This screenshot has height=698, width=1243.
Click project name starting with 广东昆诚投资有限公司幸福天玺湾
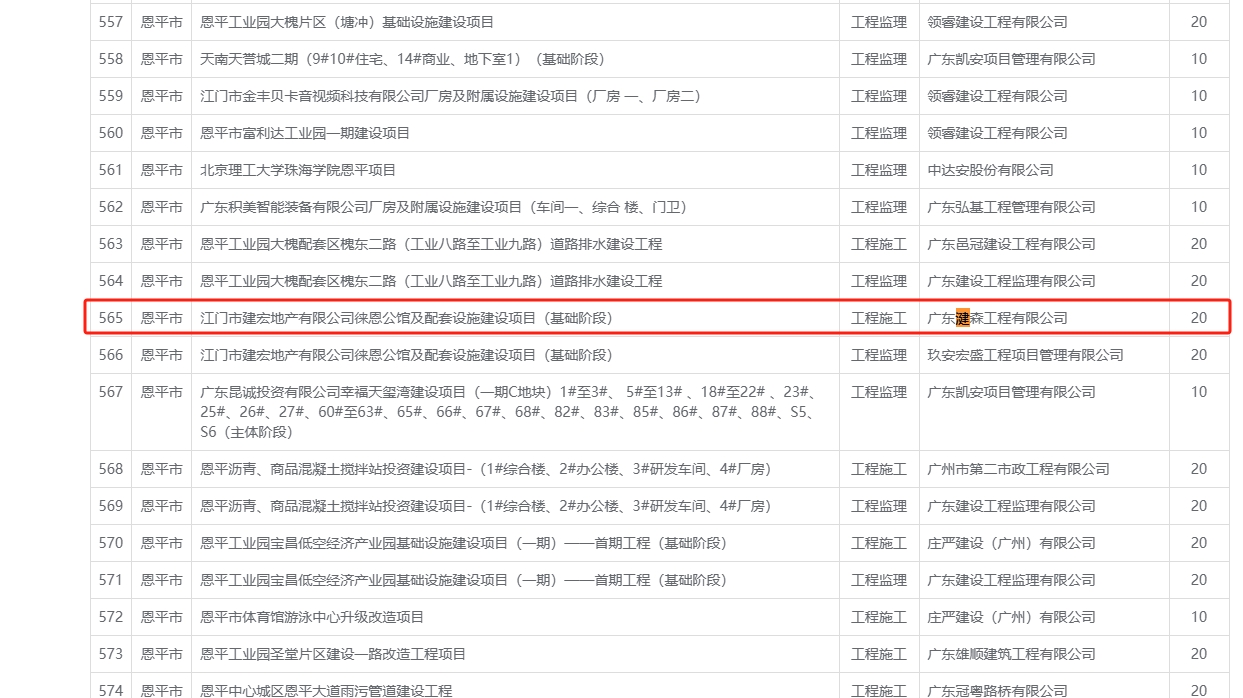[508, 412]
